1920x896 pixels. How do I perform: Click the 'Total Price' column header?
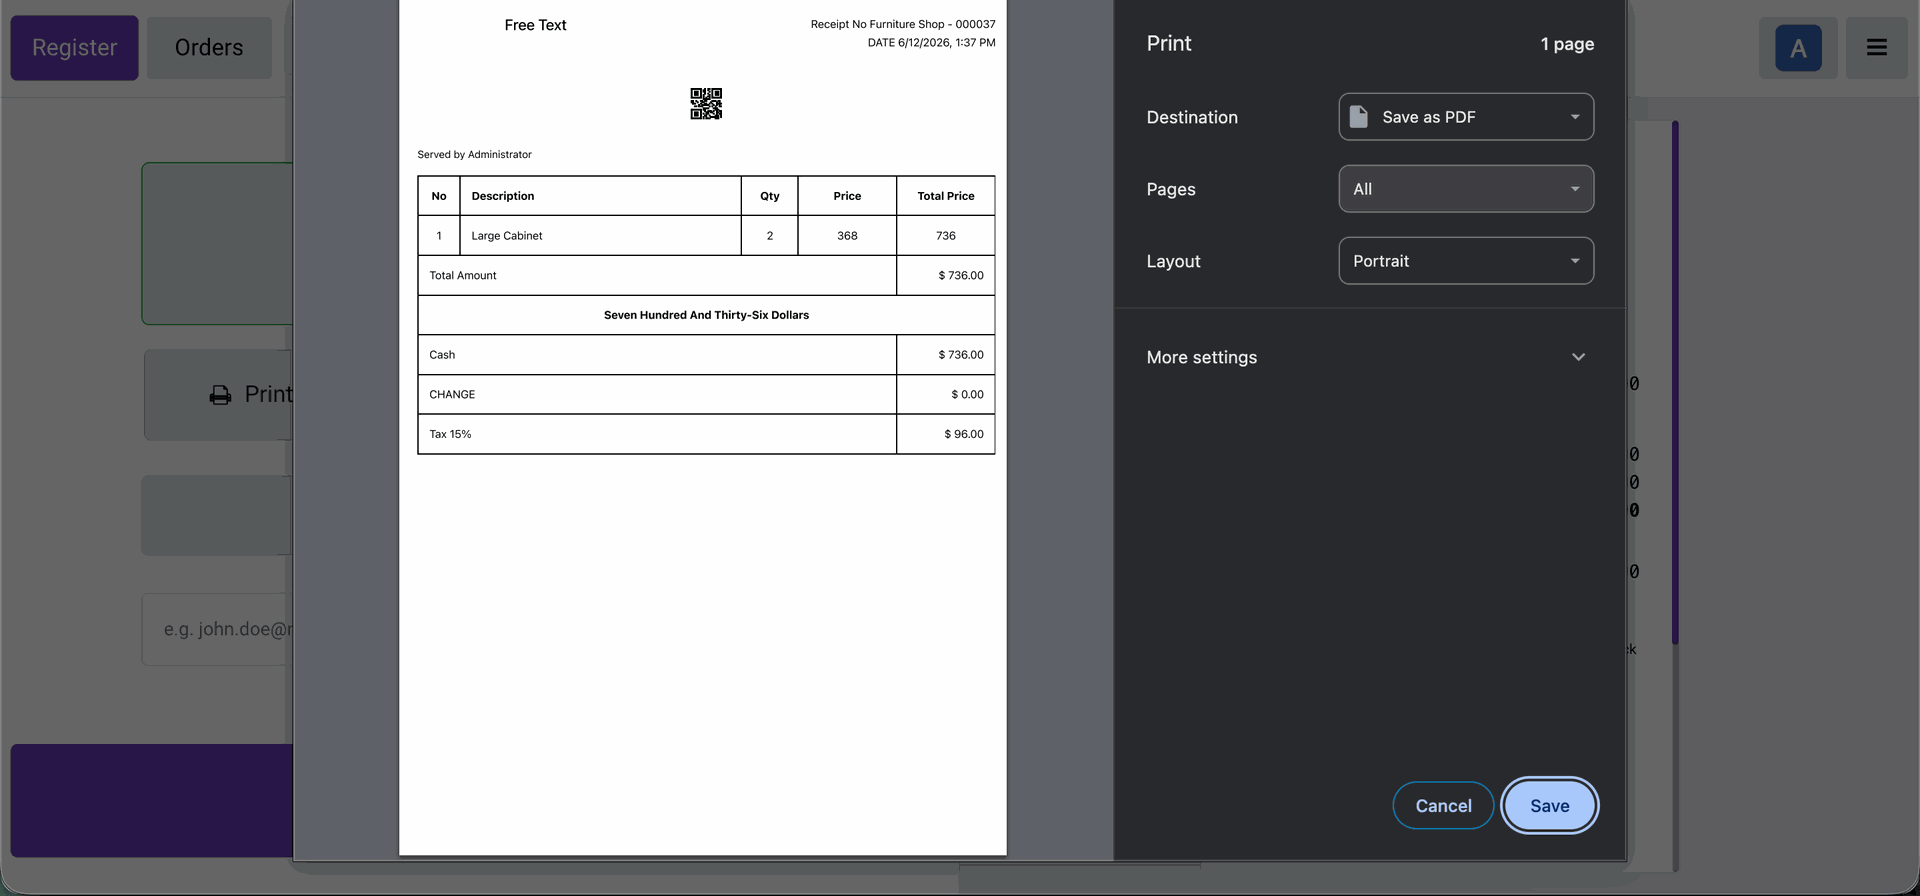pyautogui.click(x=946, y=196)
